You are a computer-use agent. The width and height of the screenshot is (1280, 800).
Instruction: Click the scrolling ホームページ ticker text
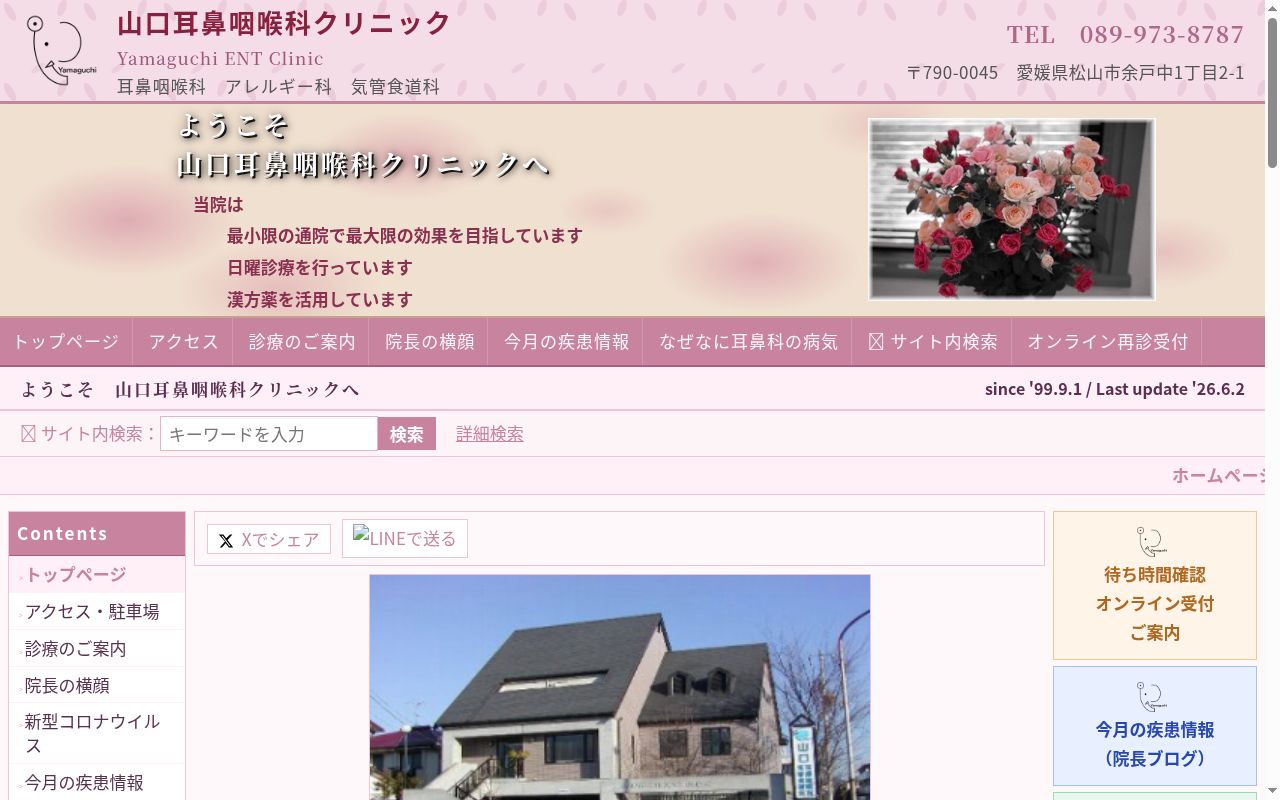point(1218,476)
